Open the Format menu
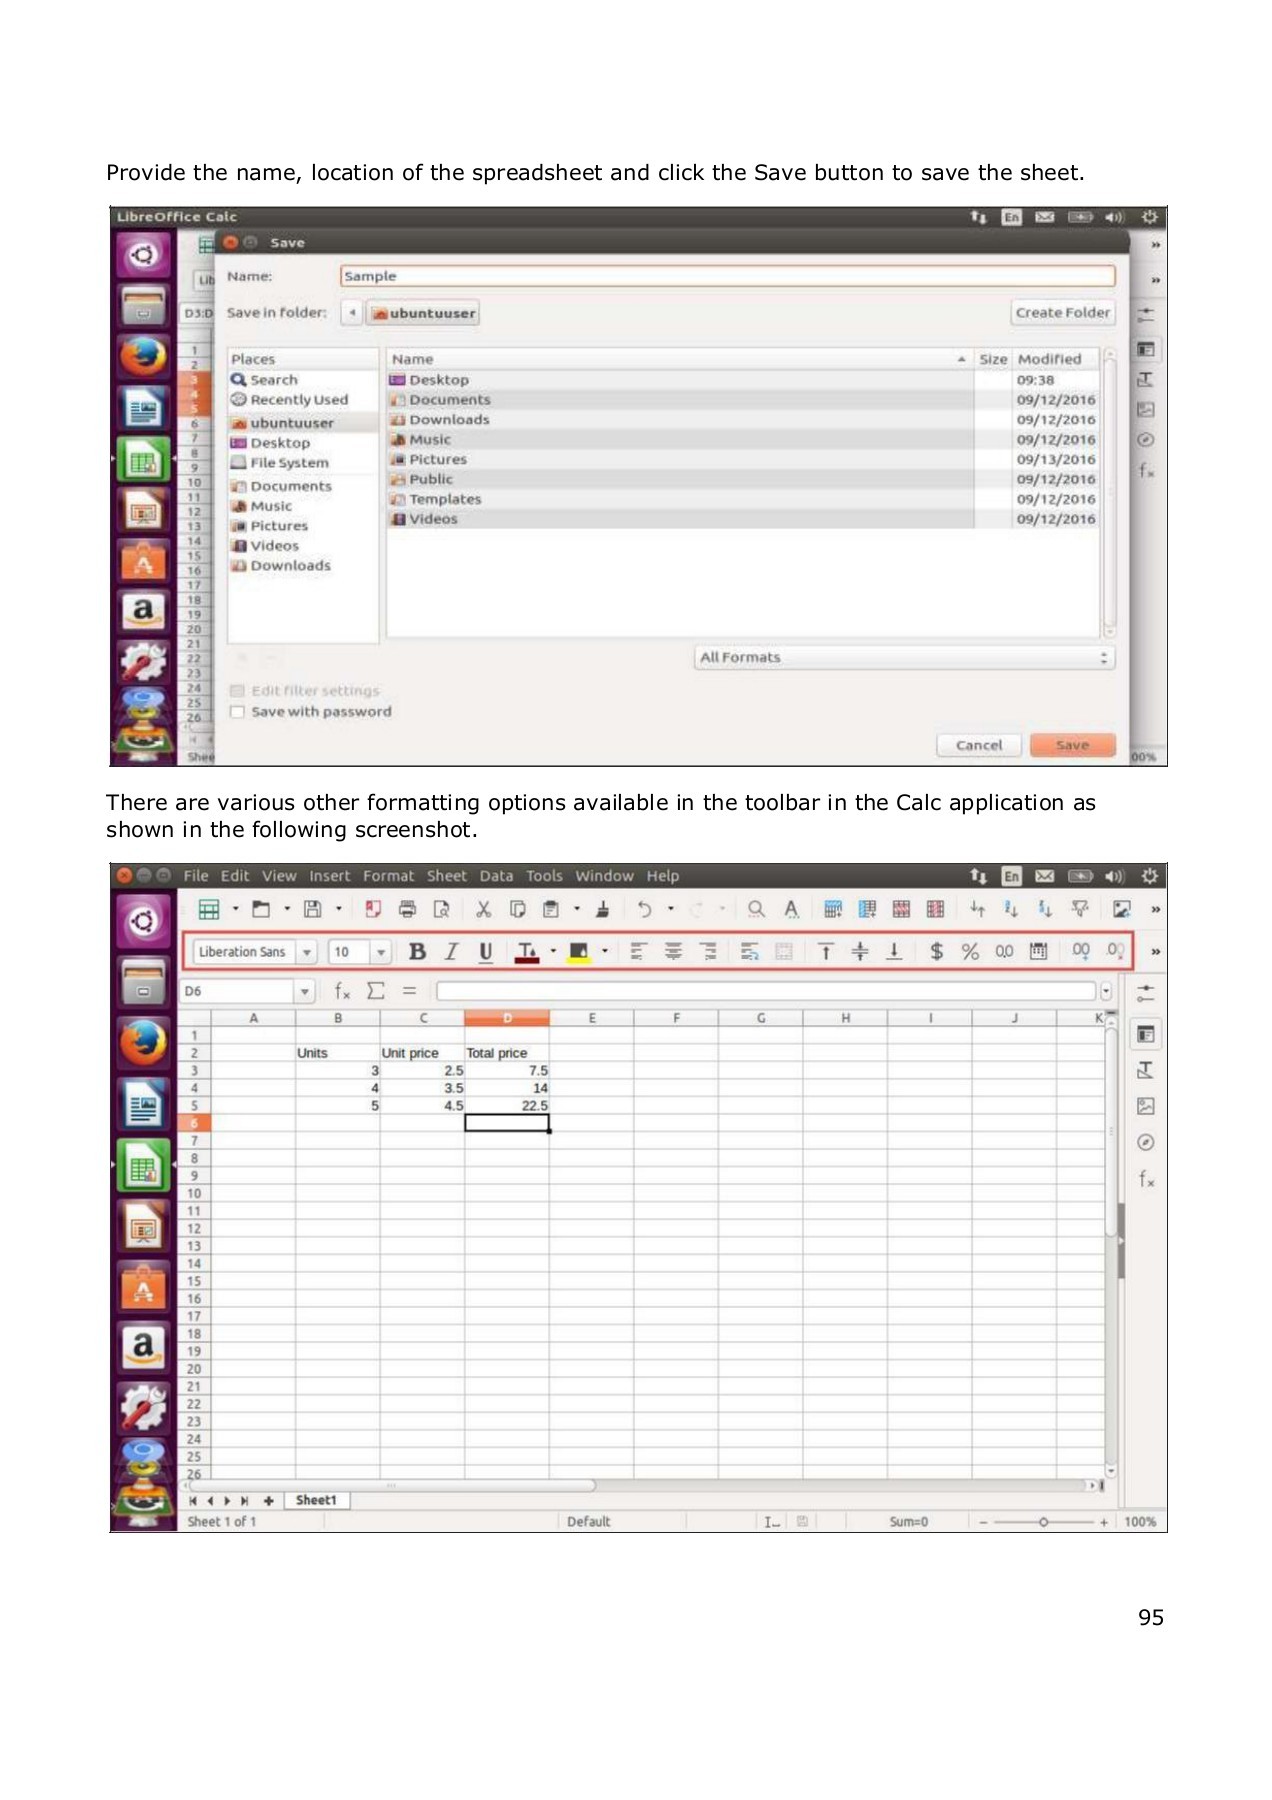The height and width of the screenshot is (1800, 1272). 388,876
